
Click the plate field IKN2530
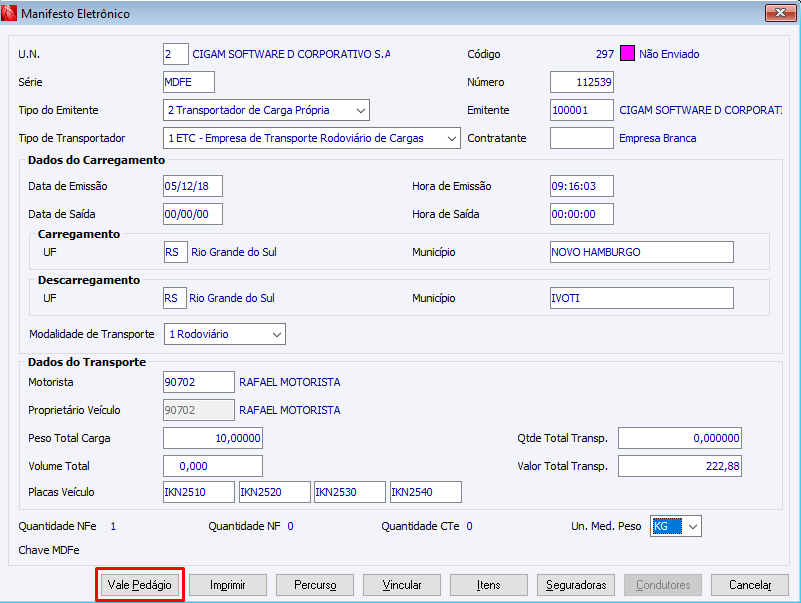pos(350,492)
